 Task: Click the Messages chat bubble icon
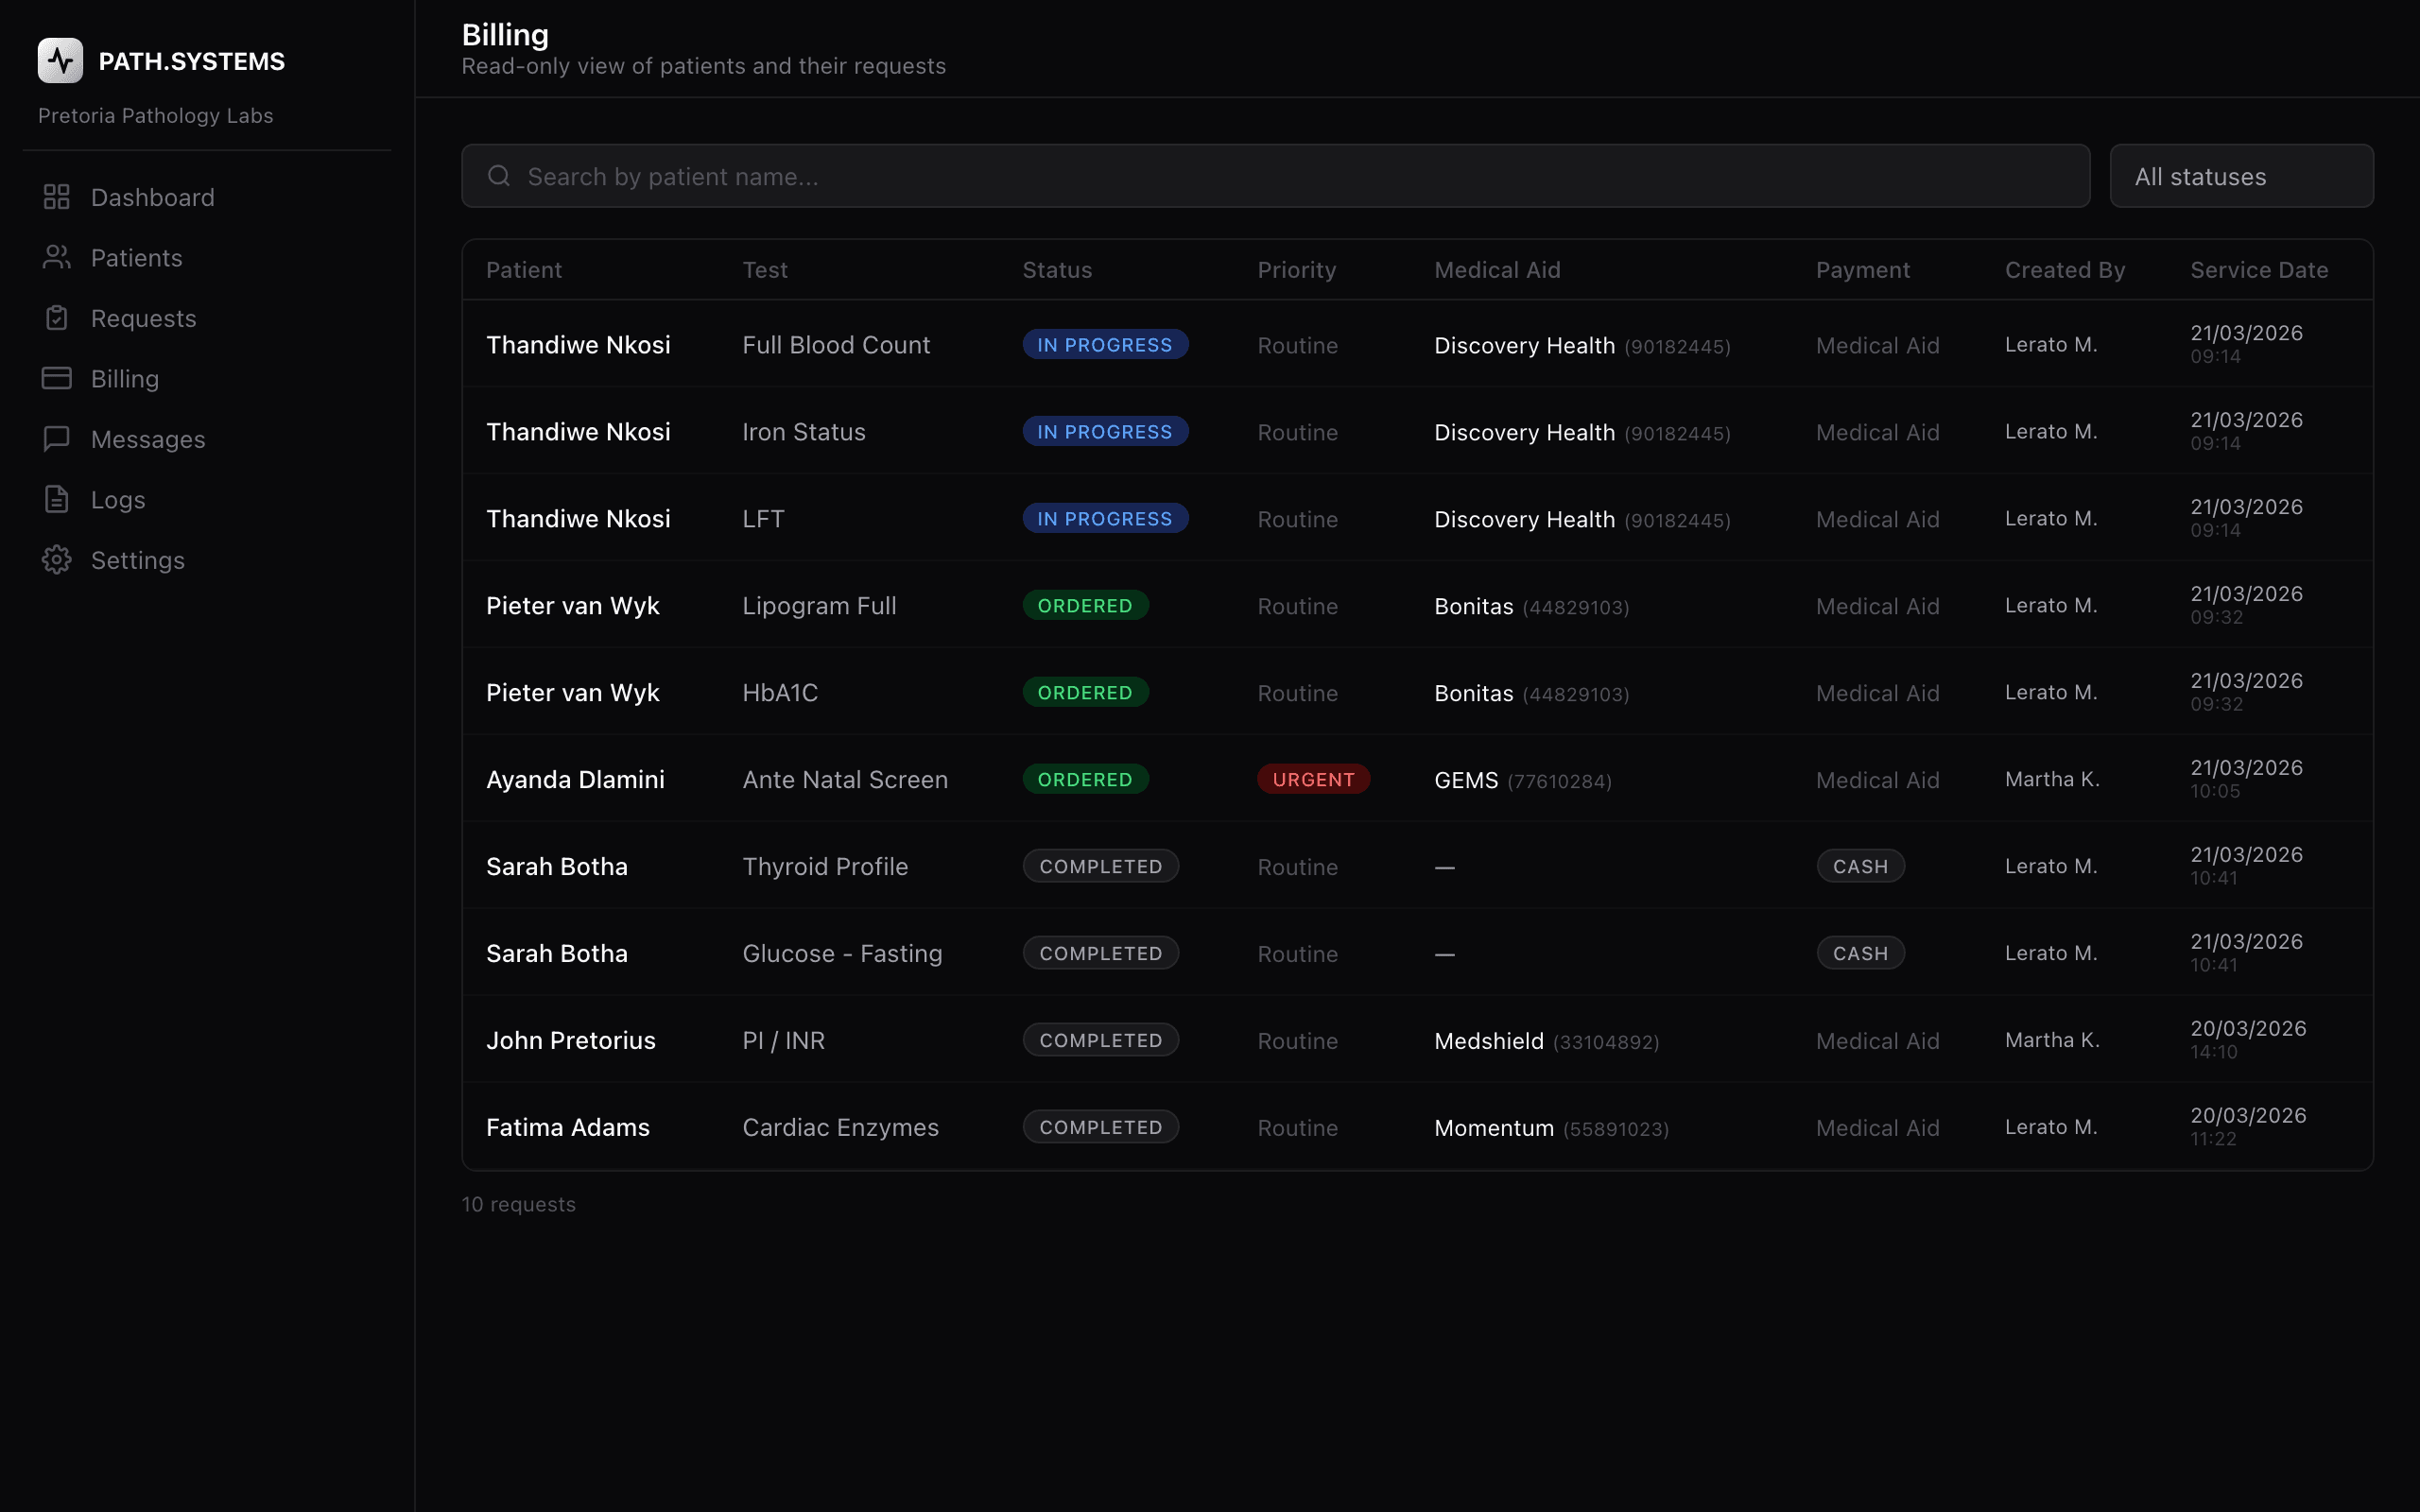(56, 438)
